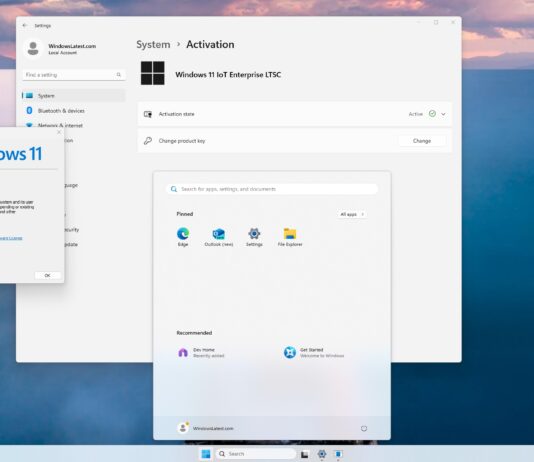
Task: Open Task View on taskbar
Action: pos(304,454)
